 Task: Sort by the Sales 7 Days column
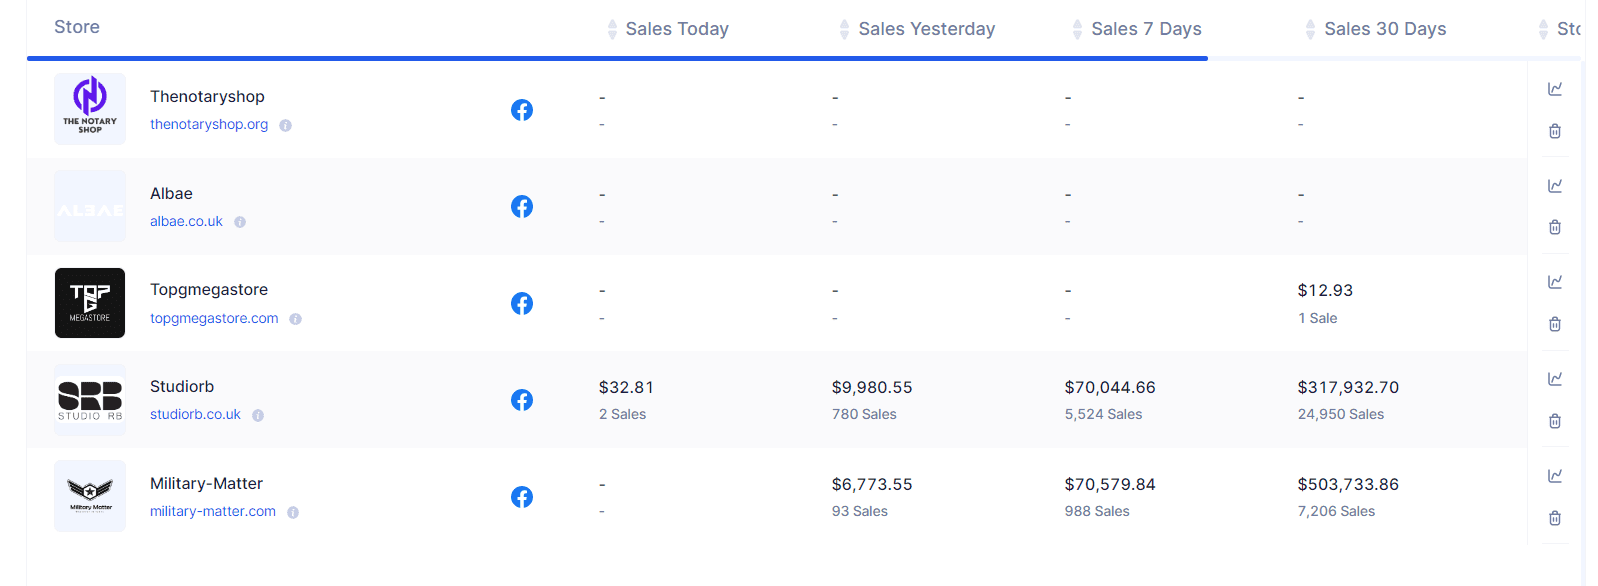[1146, 29]
